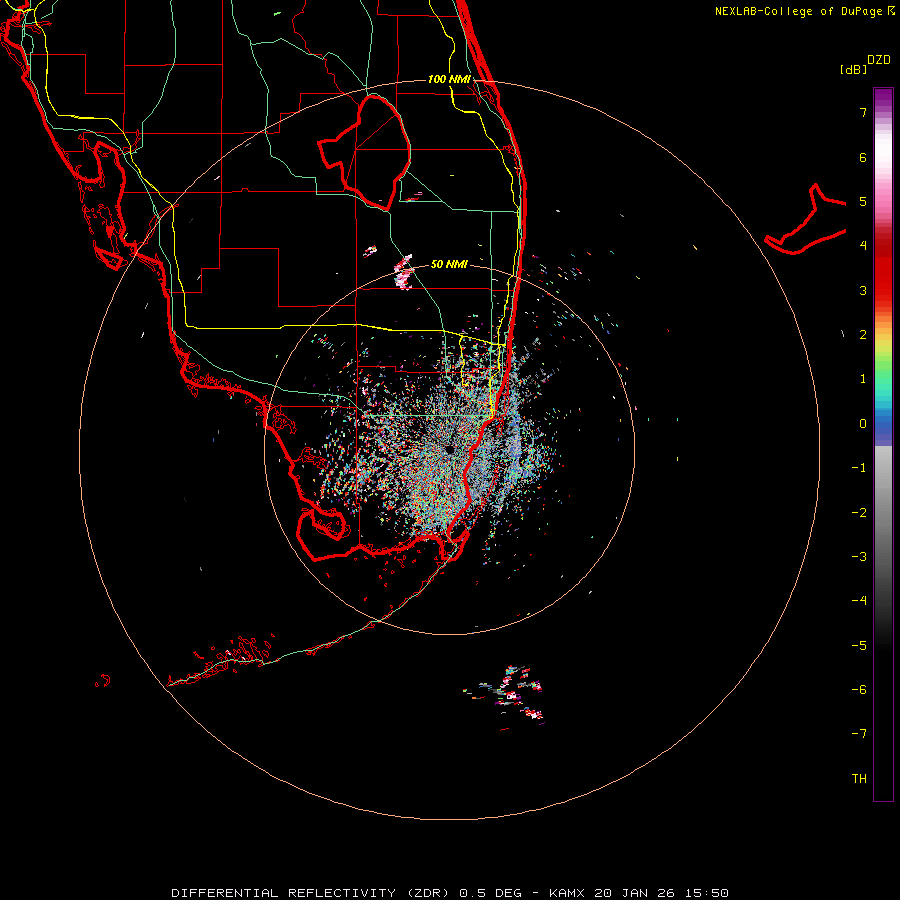Image resolution: width=900 pixels, height=900 pixels.
Task: Click the -2 tick on the scale
Action: click(x=859, y=513)
